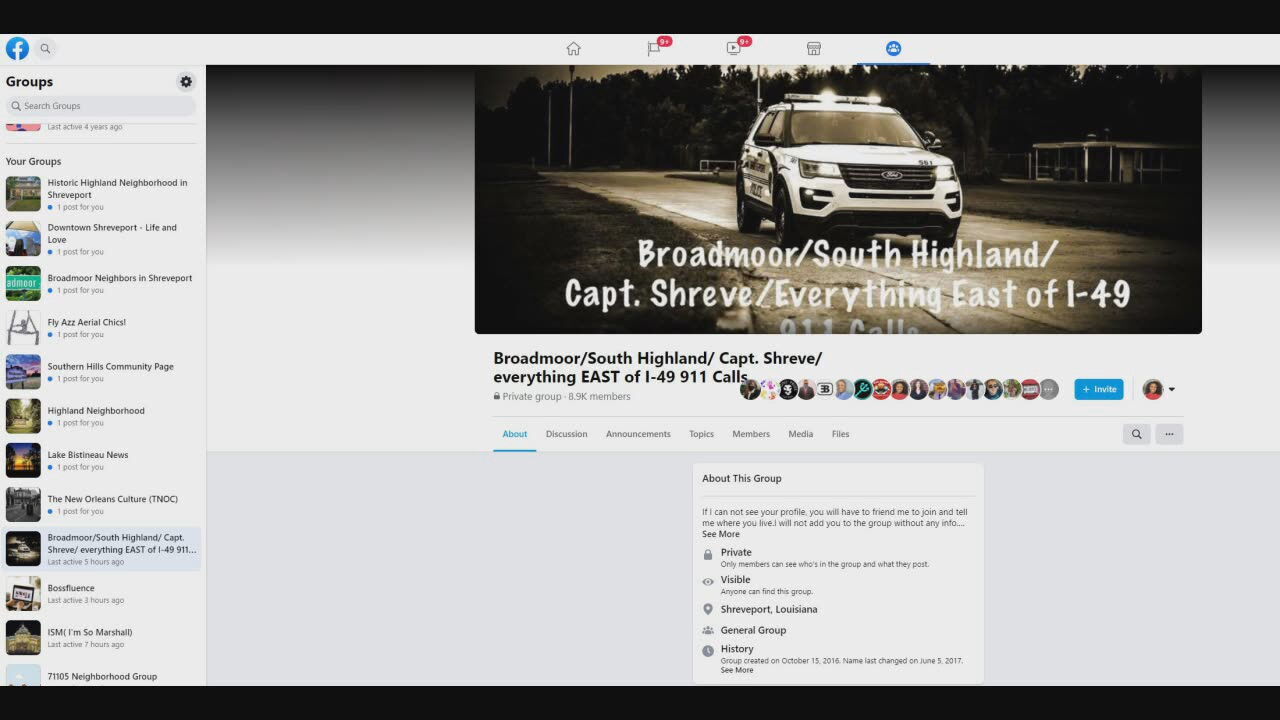Open Groups settings gear icon
Screen dimensions: 1280x720
(x=186, y=82)
